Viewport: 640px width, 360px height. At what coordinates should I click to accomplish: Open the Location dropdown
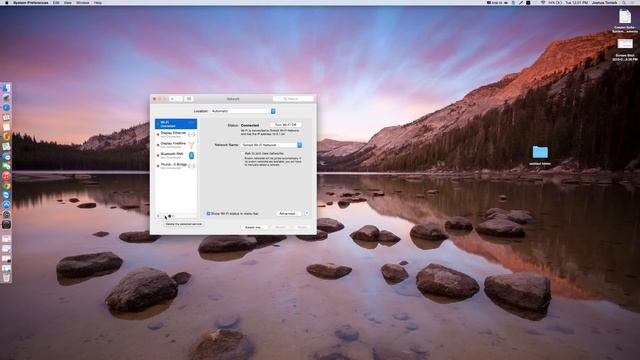click(x=243, y=111)
